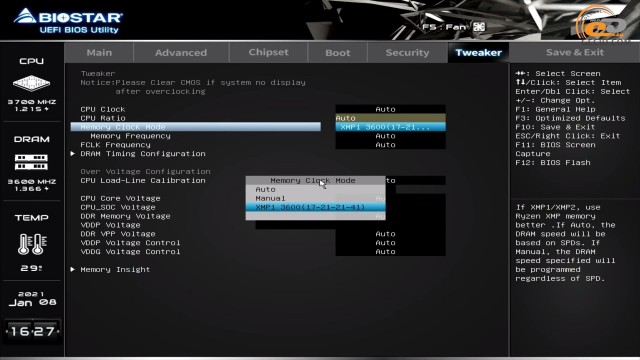The width and height of the screenshot is (640, 360).
Task: Click the thermometer TEMP icon
Action: (32, 244)
